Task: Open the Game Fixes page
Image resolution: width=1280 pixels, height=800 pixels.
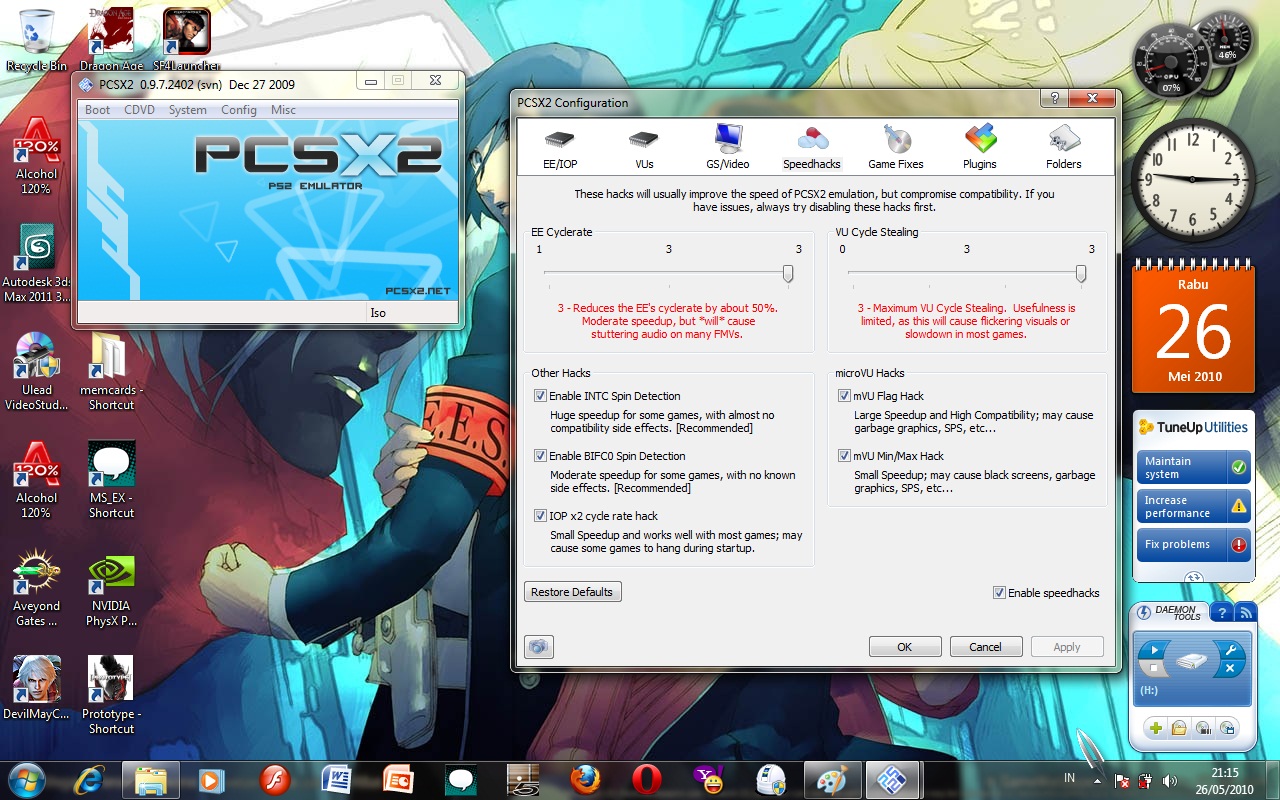Action: (x=896, y=148)
